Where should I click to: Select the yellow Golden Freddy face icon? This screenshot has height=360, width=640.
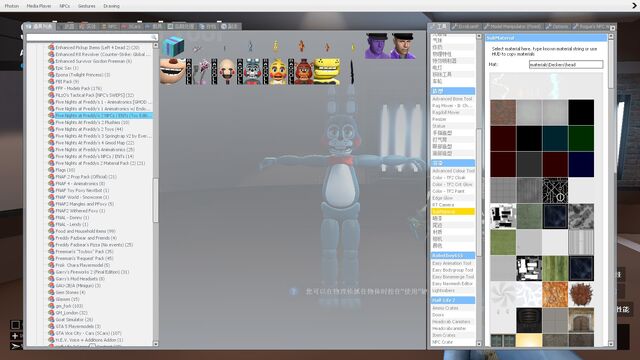pyautogui.click(x=327, y=71)
